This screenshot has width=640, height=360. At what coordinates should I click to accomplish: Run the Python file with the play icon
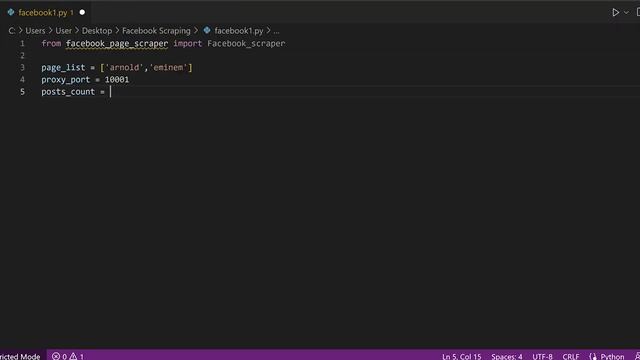[615, 13]
